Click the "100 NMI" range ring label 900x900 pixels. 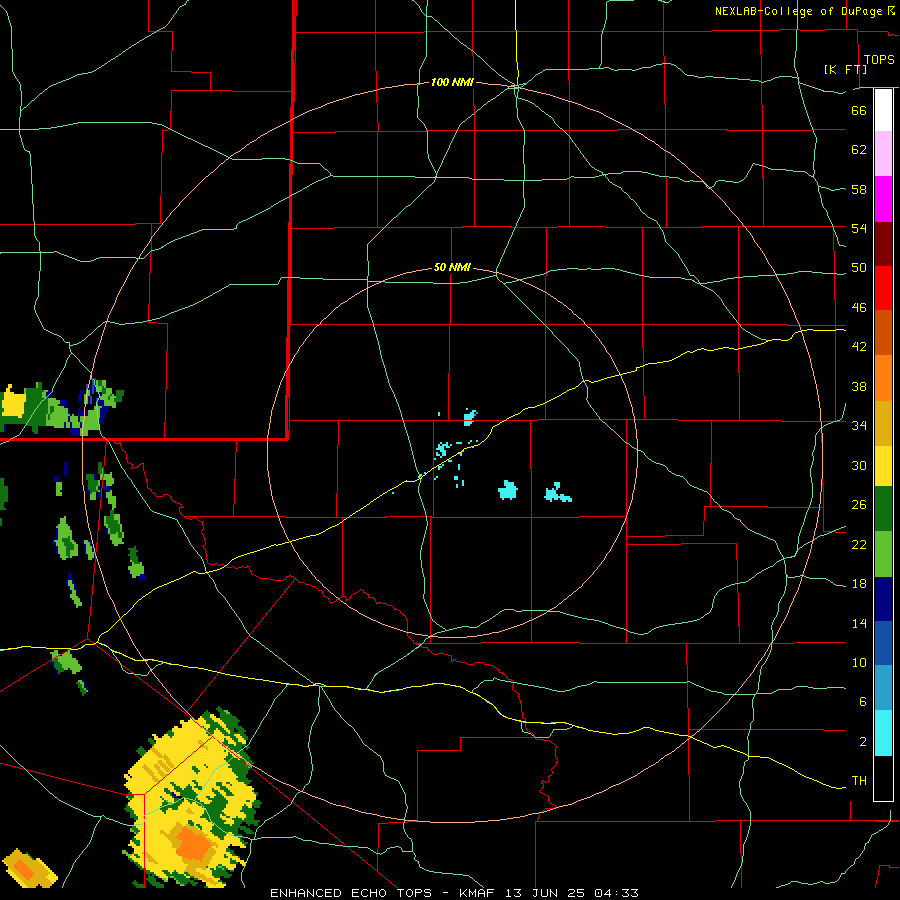pos(452,83)
